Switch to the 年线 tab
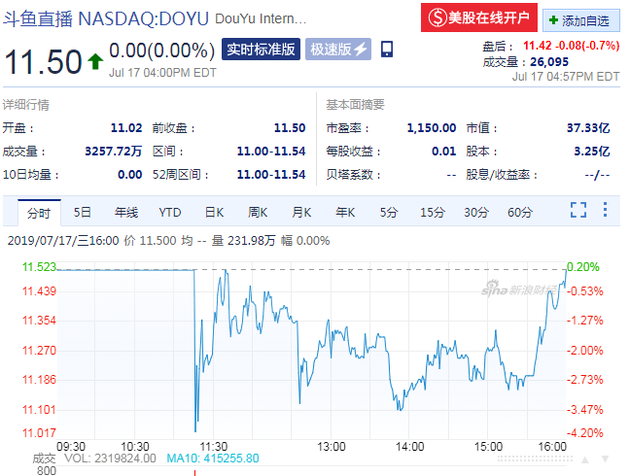The image size is (630, 476). (x=126, y=212)
